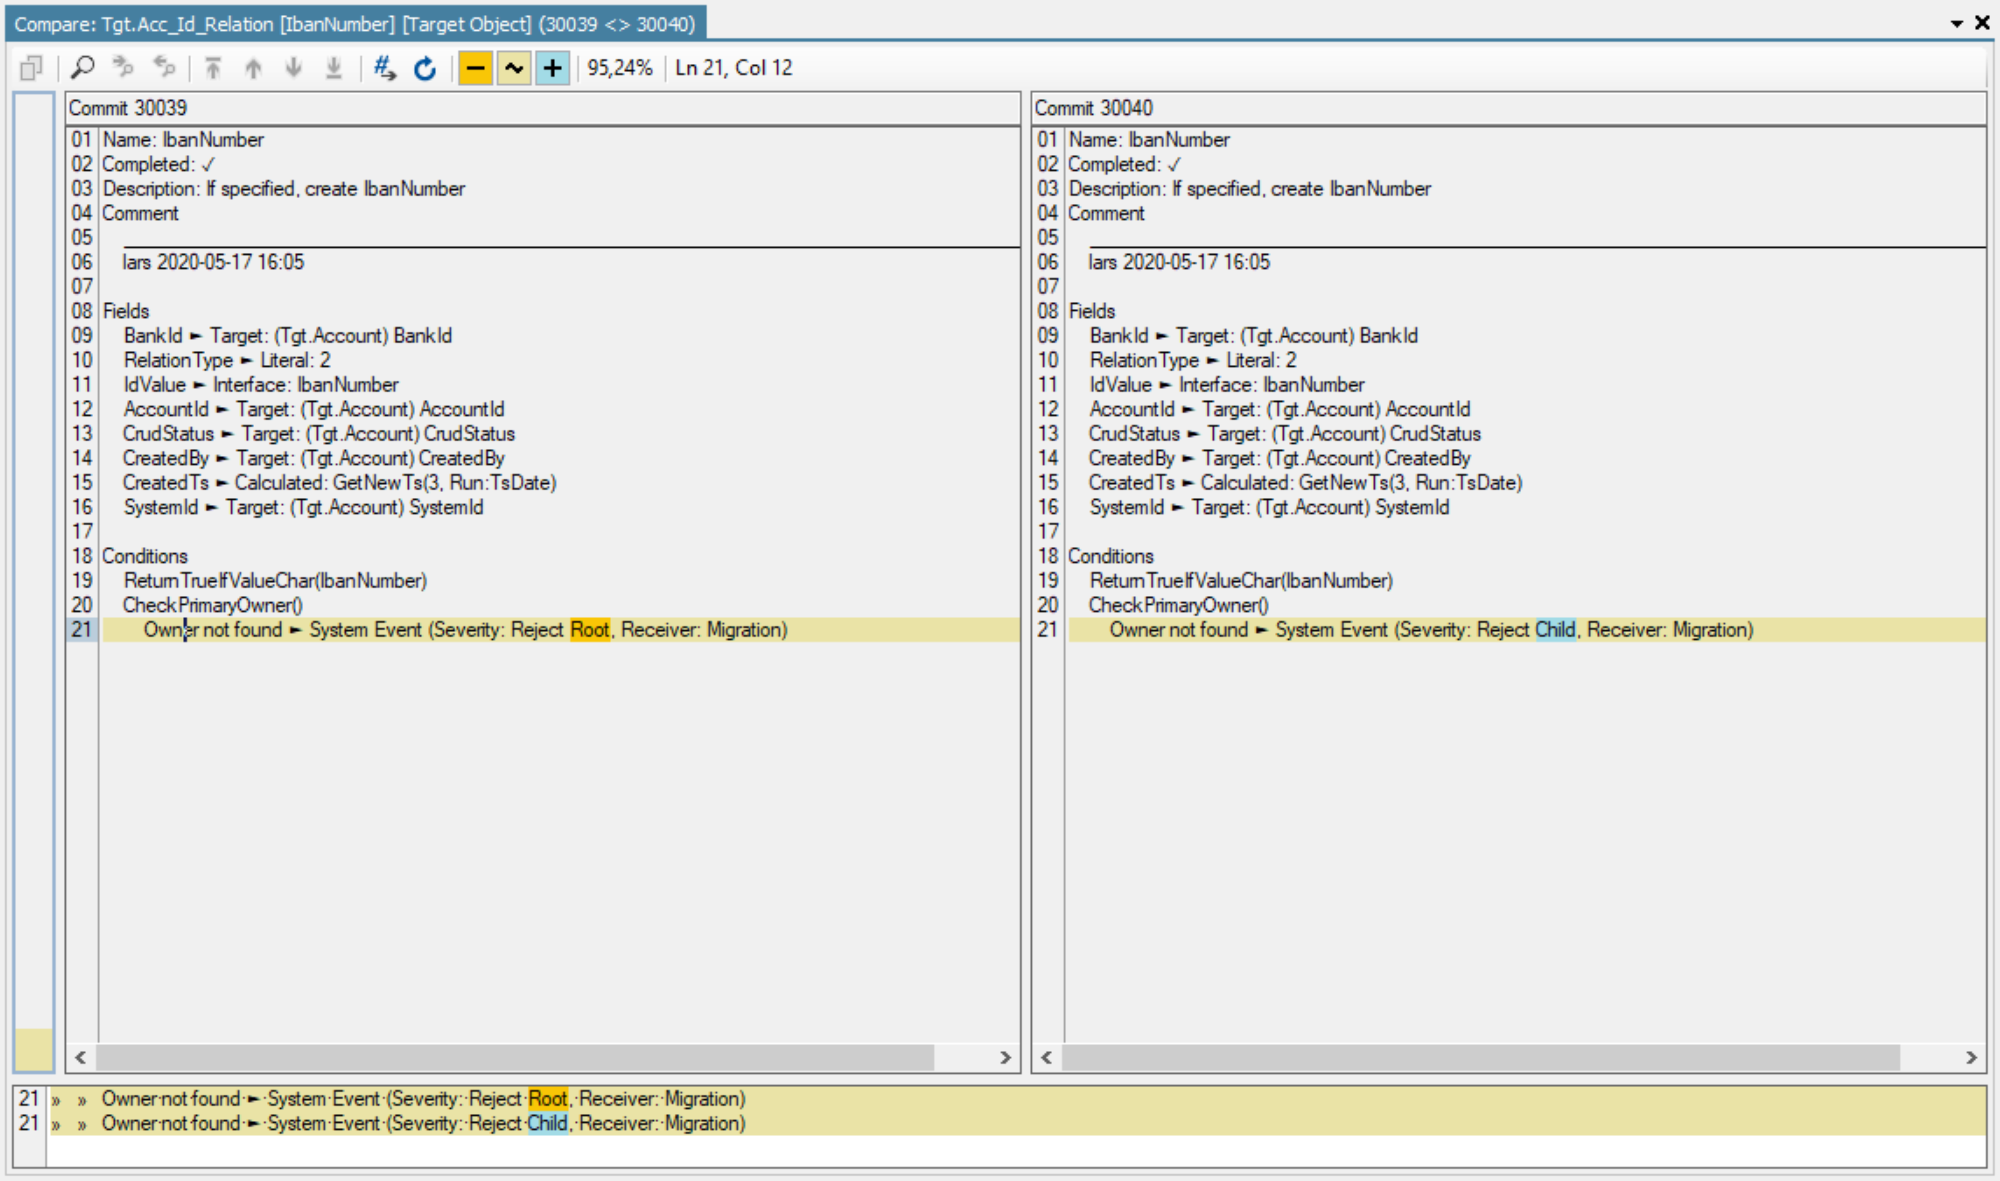Open the search tool in the toolbar
This screenshot has width=2000, height=1181.
click(83, 68)
